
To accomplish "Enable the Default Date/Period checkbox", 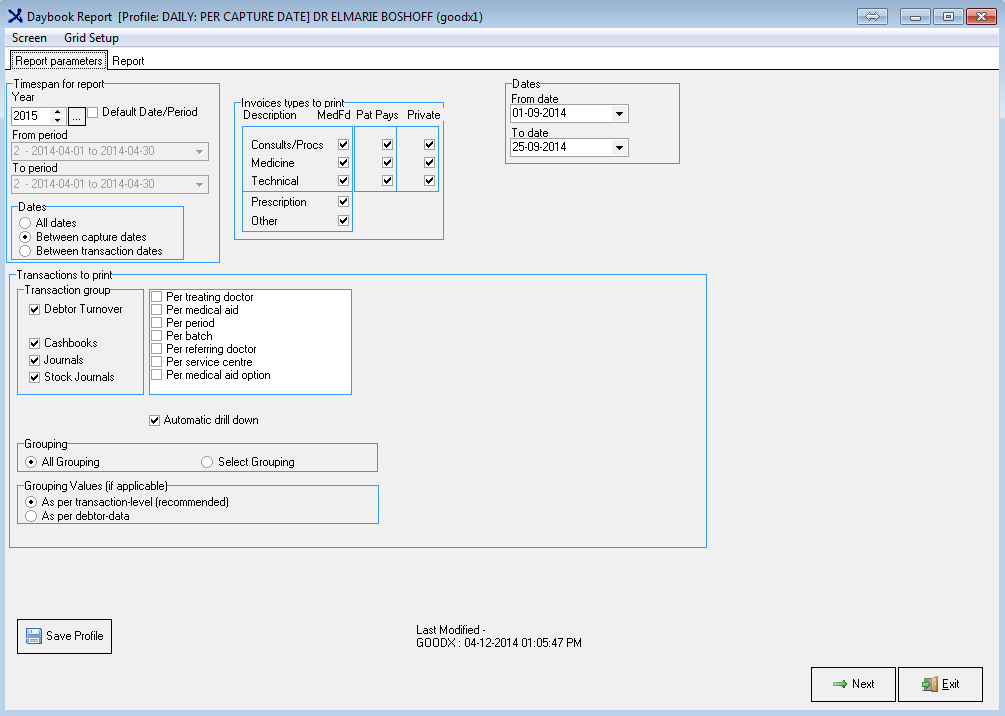I will [x=93, y=113].
